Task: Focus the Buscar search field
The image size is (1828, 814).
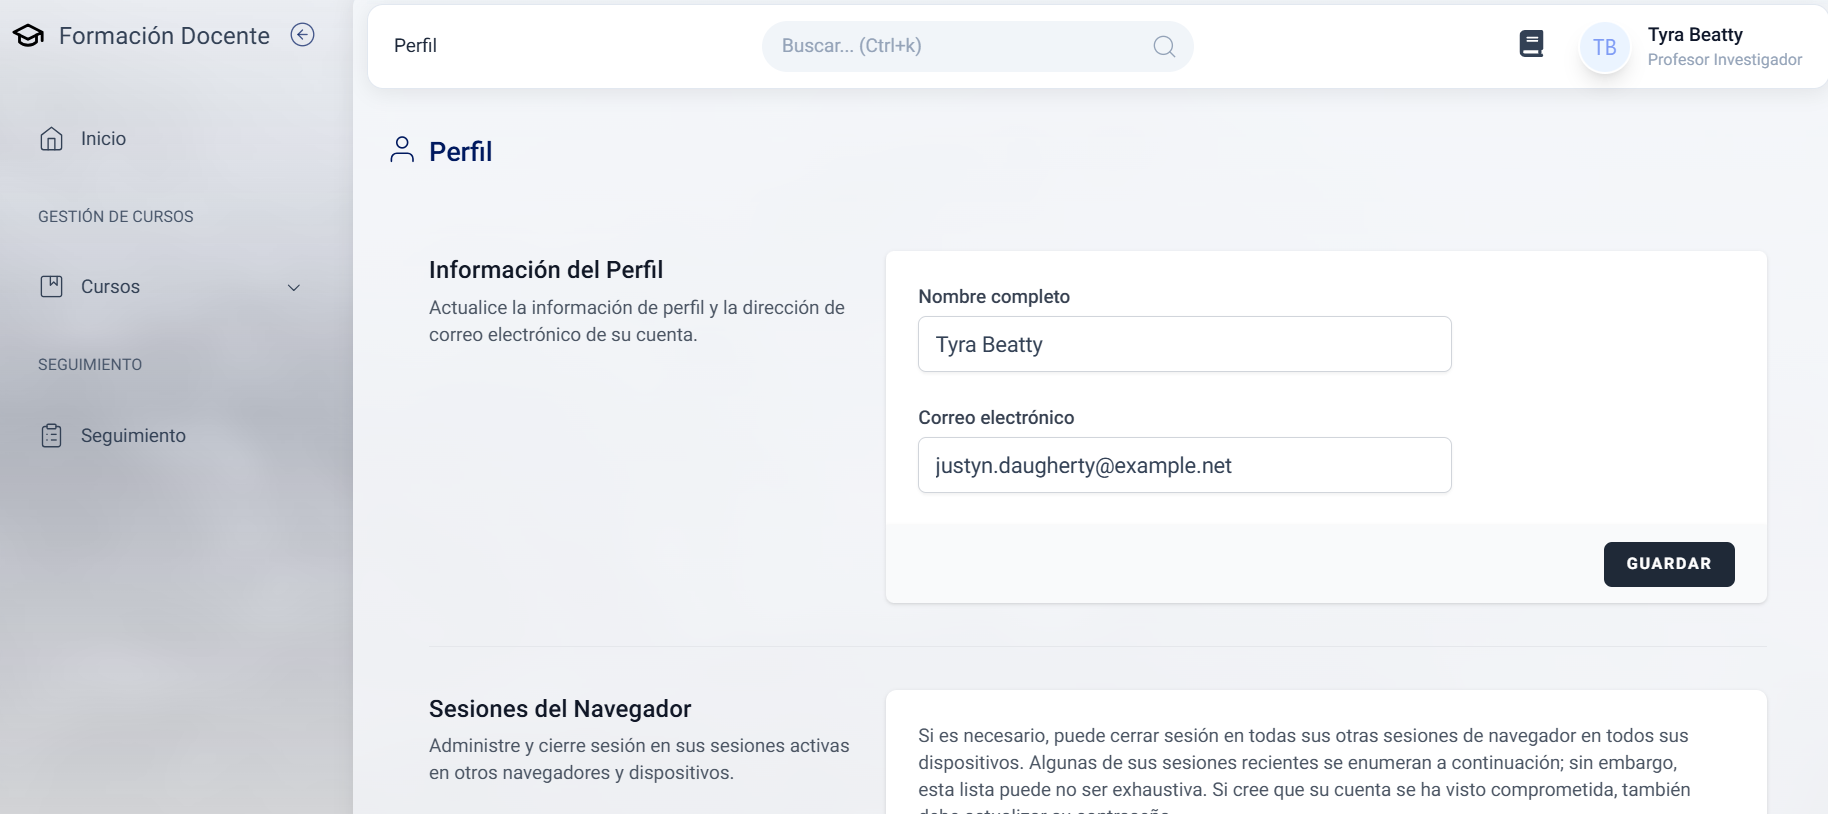Action: pyautogui.click(x=960, y=46)
